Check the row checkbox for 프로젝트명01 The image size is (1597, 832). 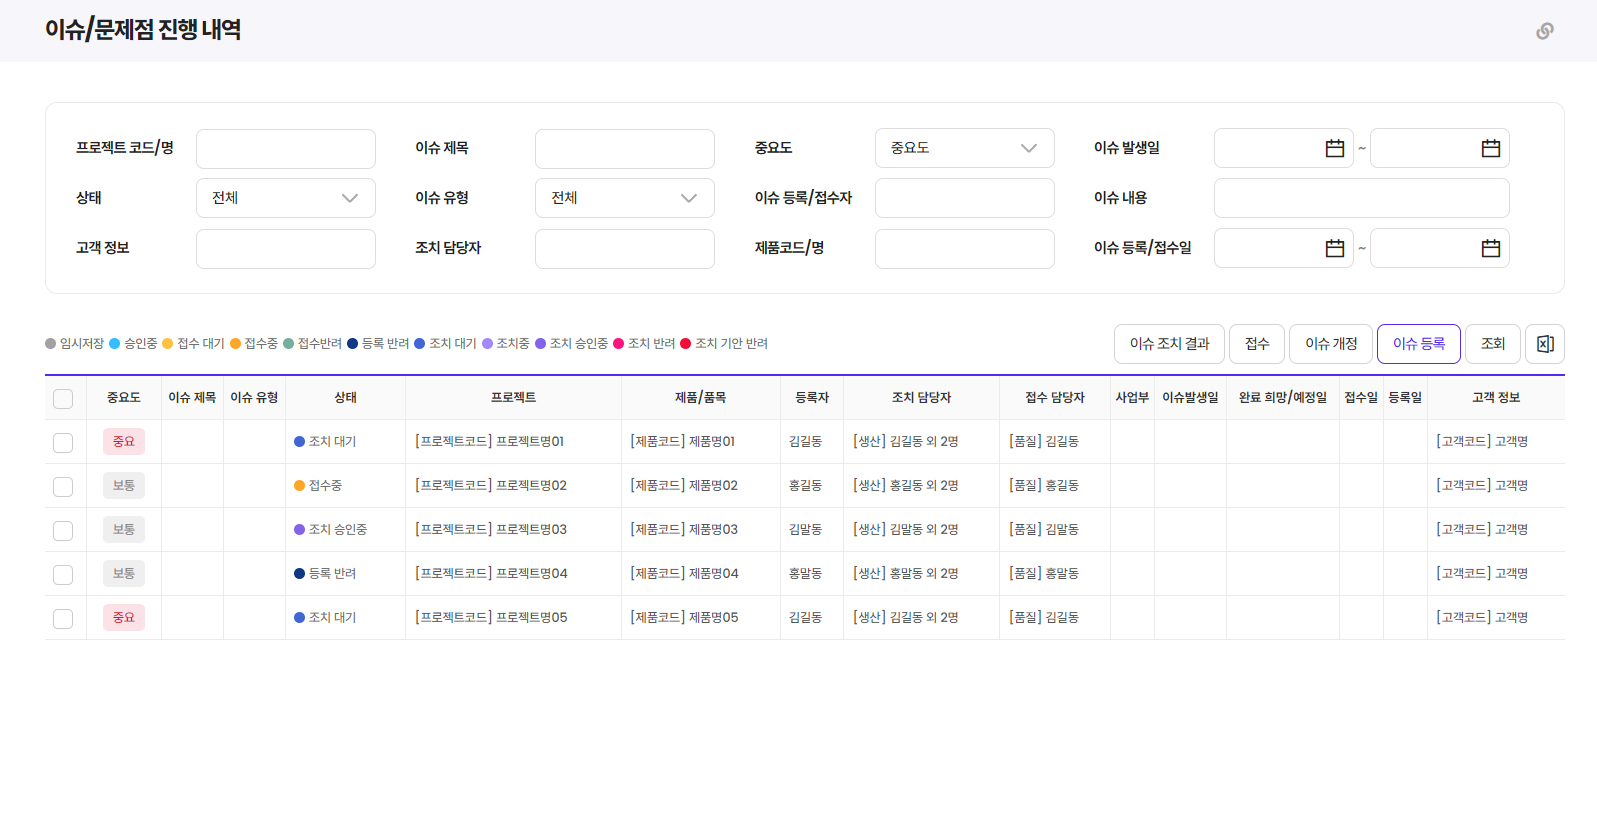63,442
